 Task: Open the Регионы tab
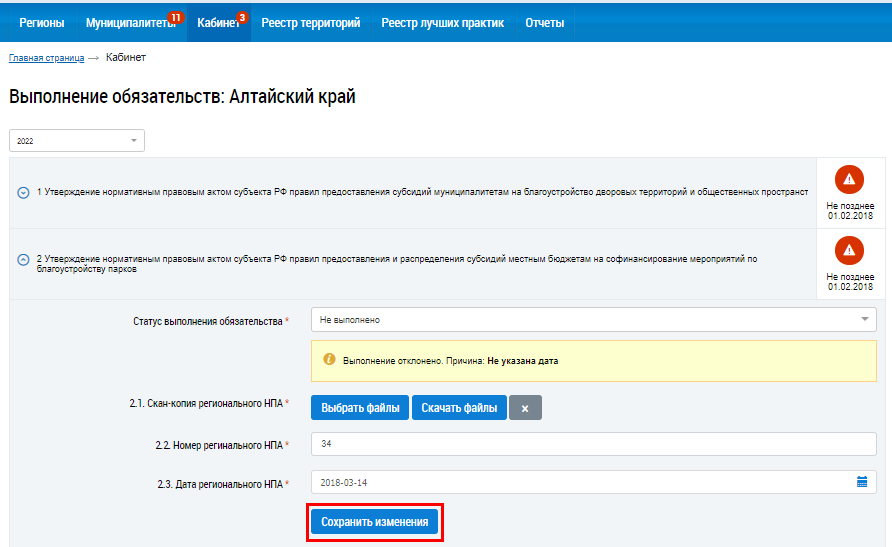coord(42,22)
